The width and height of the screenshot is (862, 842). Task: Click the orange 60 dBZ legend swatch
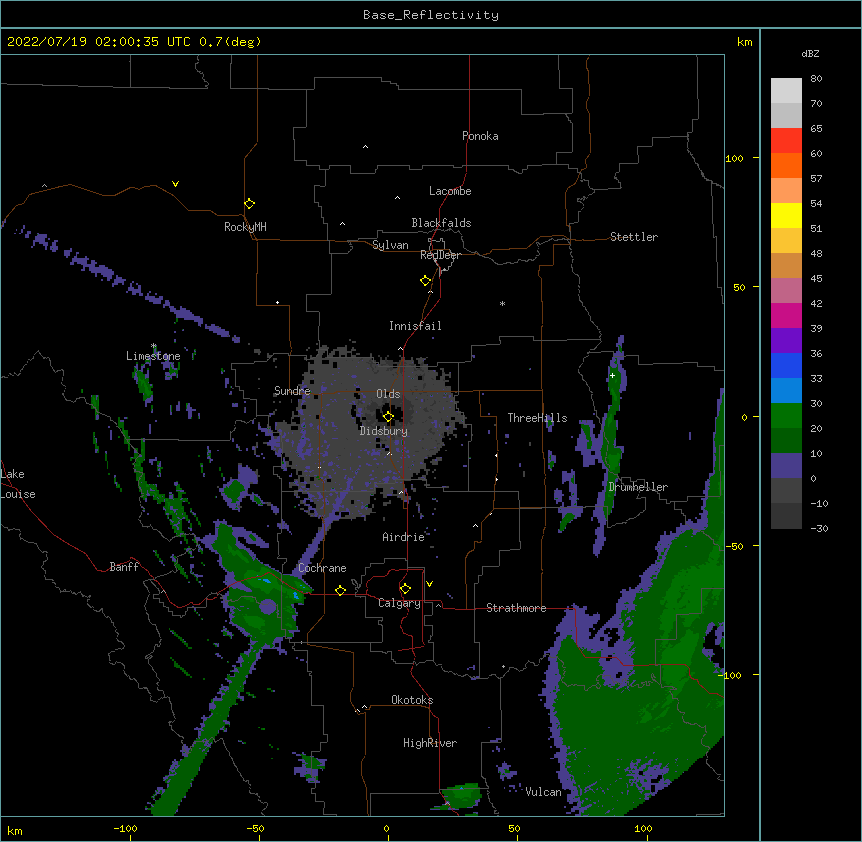[x=786, y=165]
